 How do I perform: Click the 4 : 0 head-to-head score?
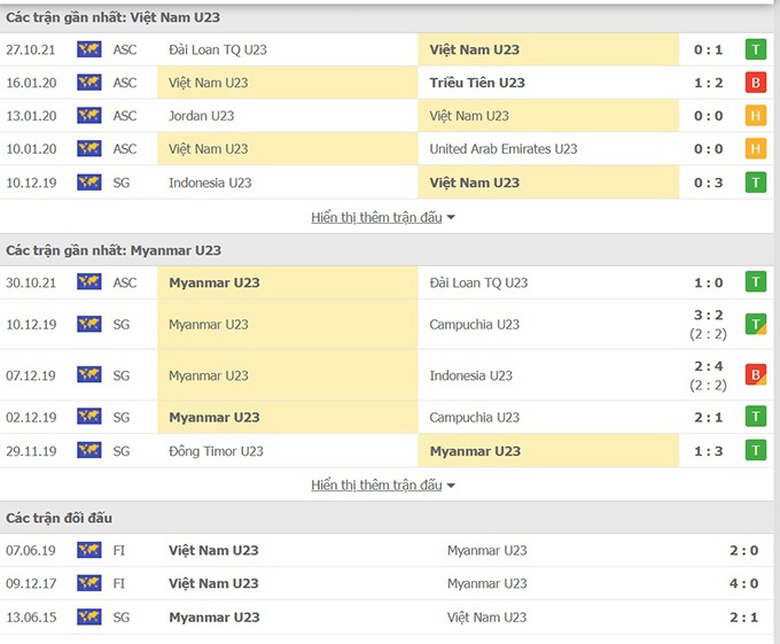pos(744,583)
